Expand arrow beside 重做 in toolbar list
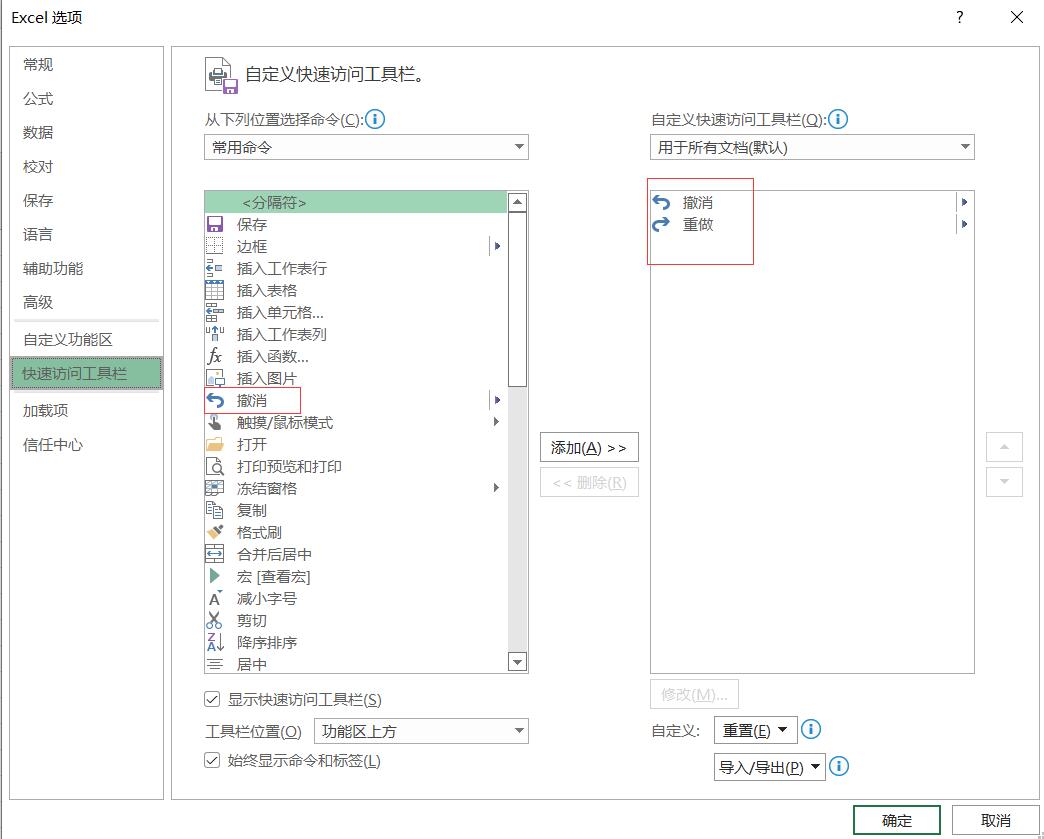This screenshot has height=839, width=1044. (964, 224)
